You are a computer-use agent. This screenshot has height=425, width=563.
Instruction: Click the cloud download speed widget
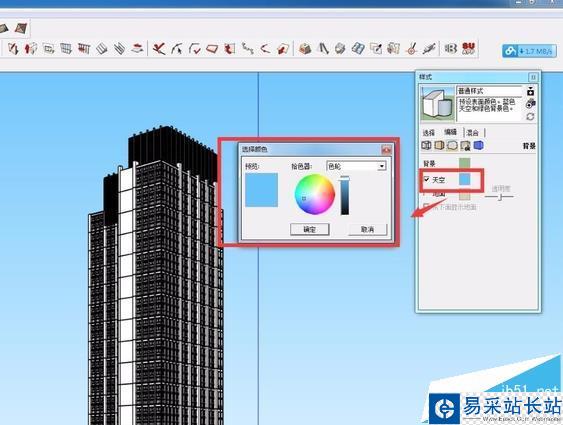click(x=529, y=51)
